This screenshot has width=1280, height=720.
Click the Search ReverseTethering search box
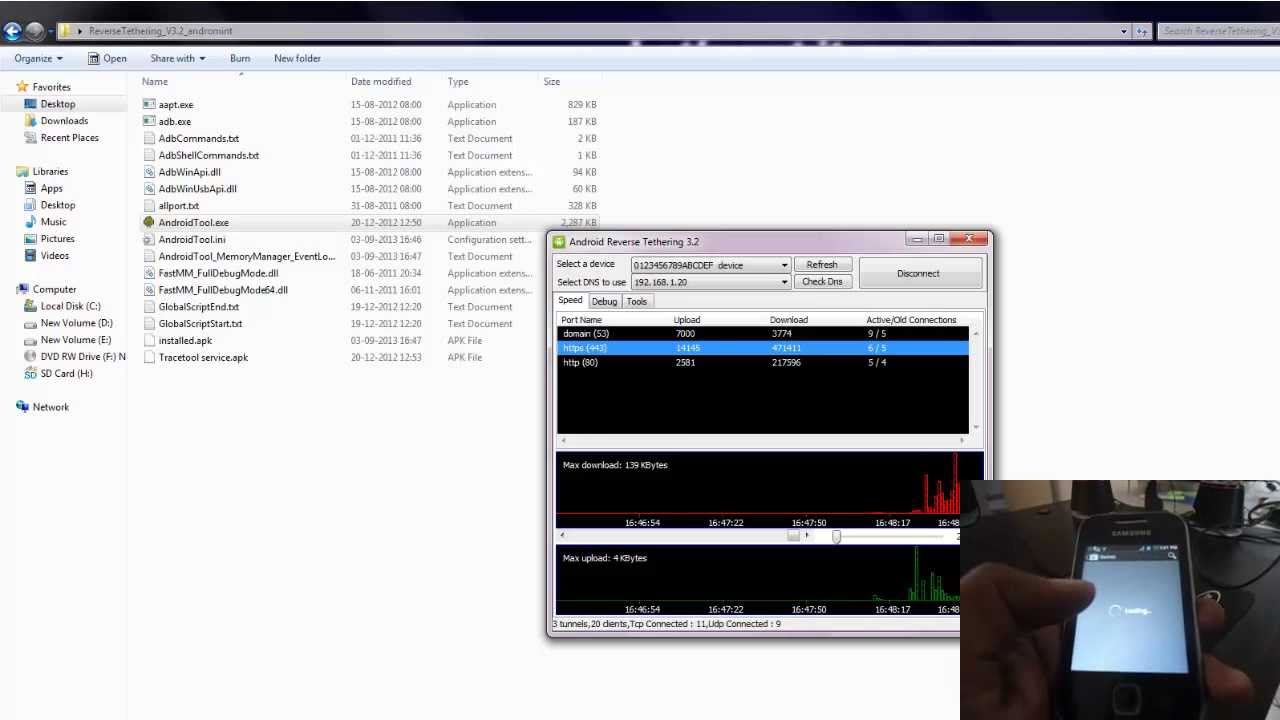1218,31
